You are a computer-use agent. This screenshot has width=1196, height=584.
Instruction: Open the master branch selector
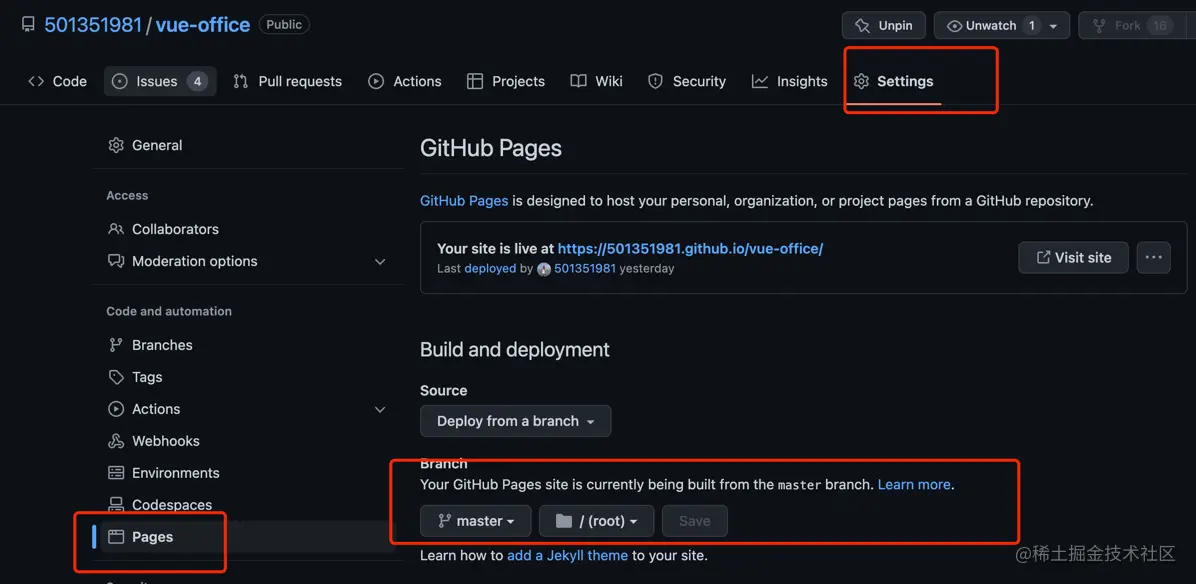(x=475, y=520)
